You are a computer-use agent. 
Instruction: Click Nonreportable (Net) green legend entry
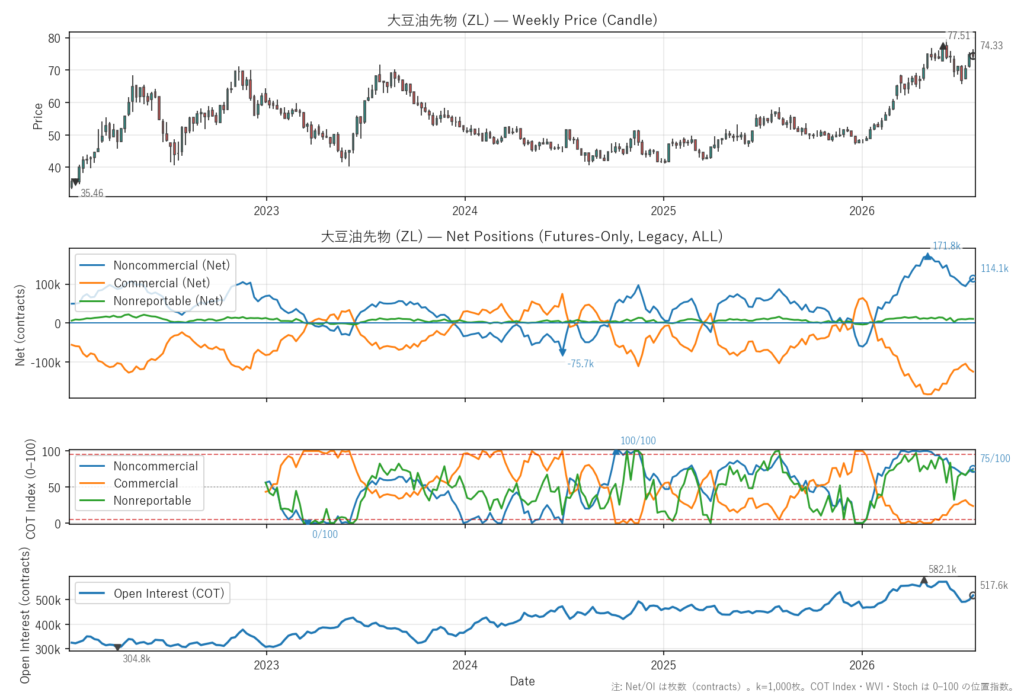tap(152, 301)
